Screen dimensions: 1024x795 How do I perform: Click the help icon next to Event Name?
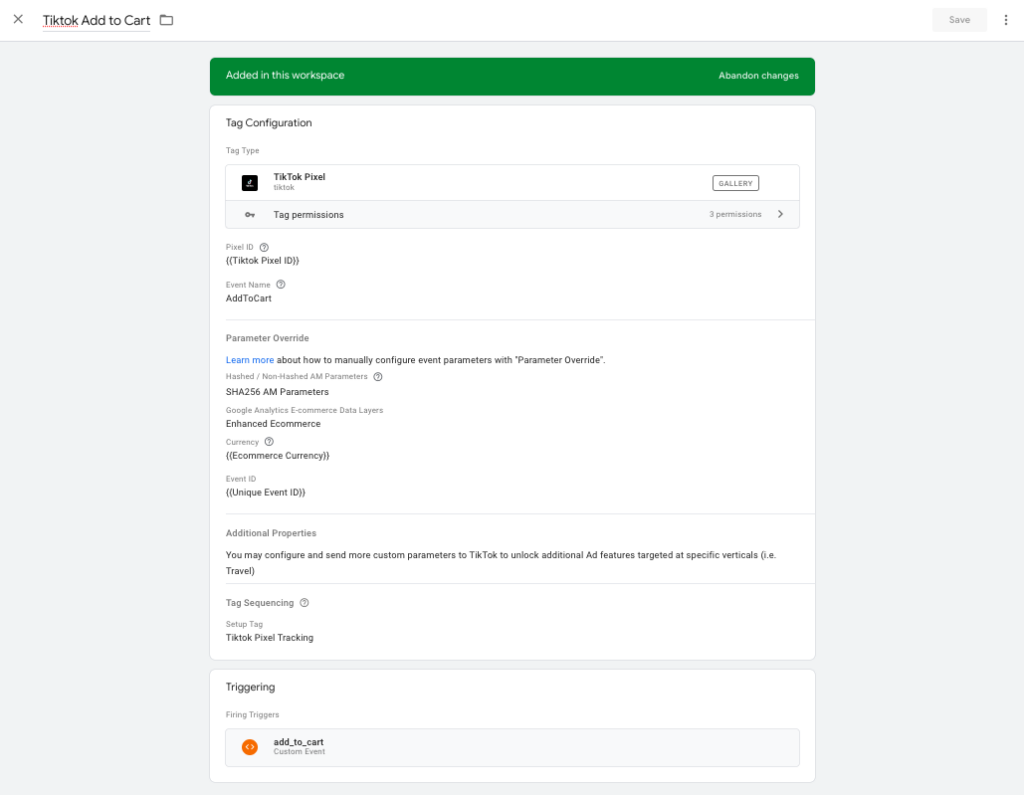pyautogui.click(x=281, y=285)
